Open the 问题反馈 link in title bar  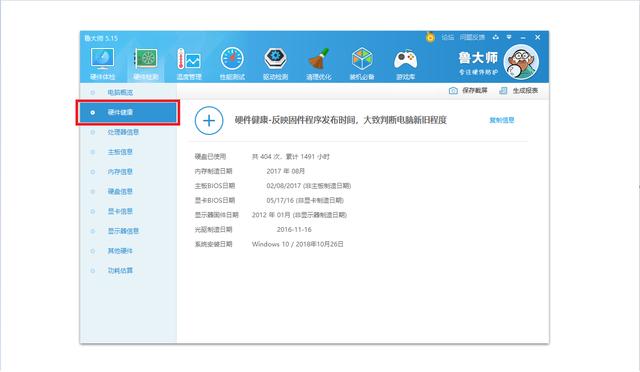[472, 37]
